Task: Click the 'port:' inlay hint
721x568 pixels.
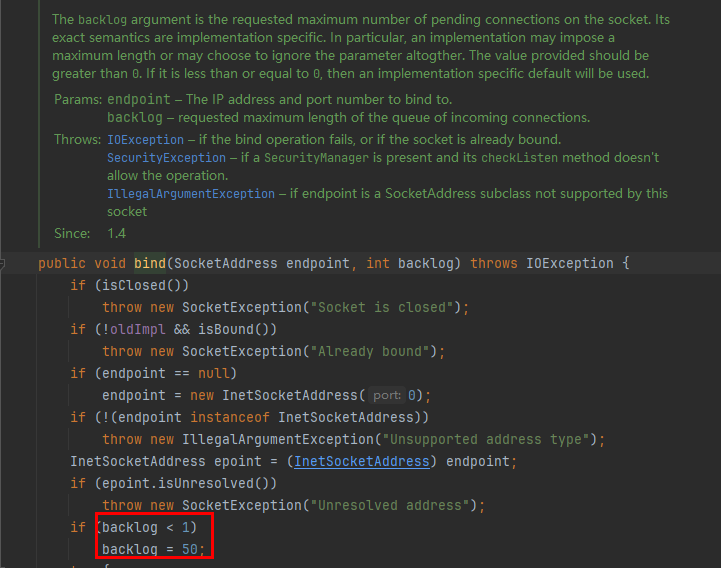Action: click(387, 395)
